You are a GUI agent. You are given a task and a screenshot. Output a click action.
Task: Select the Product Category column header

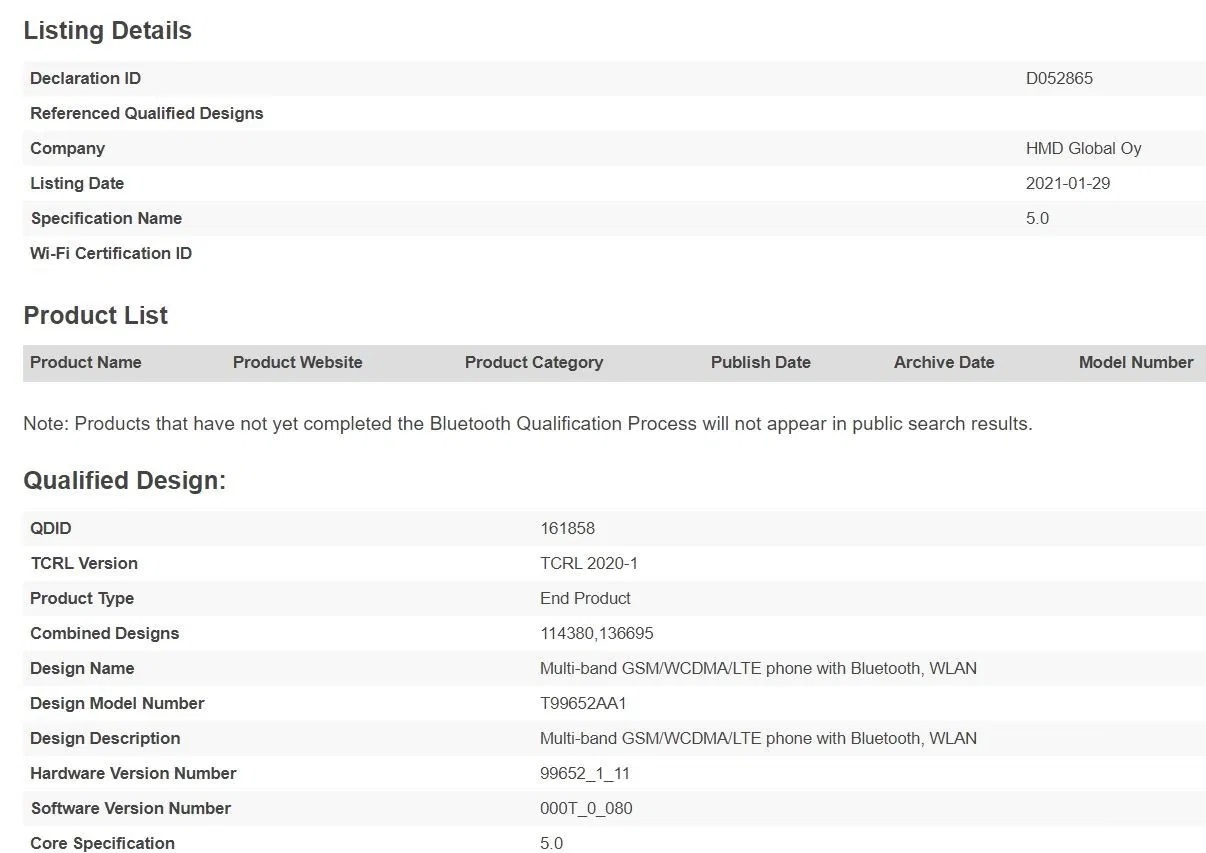pyautogui.click(x=533, y=363)
